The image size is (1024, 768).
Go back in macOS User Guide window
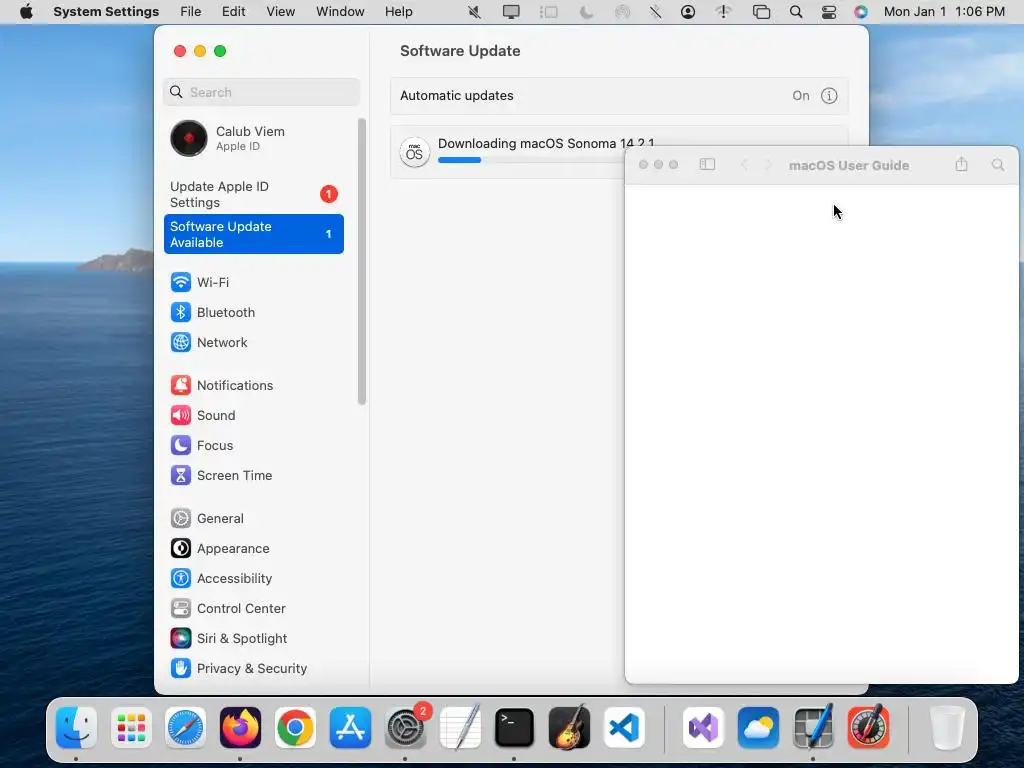tap(743, 165)
